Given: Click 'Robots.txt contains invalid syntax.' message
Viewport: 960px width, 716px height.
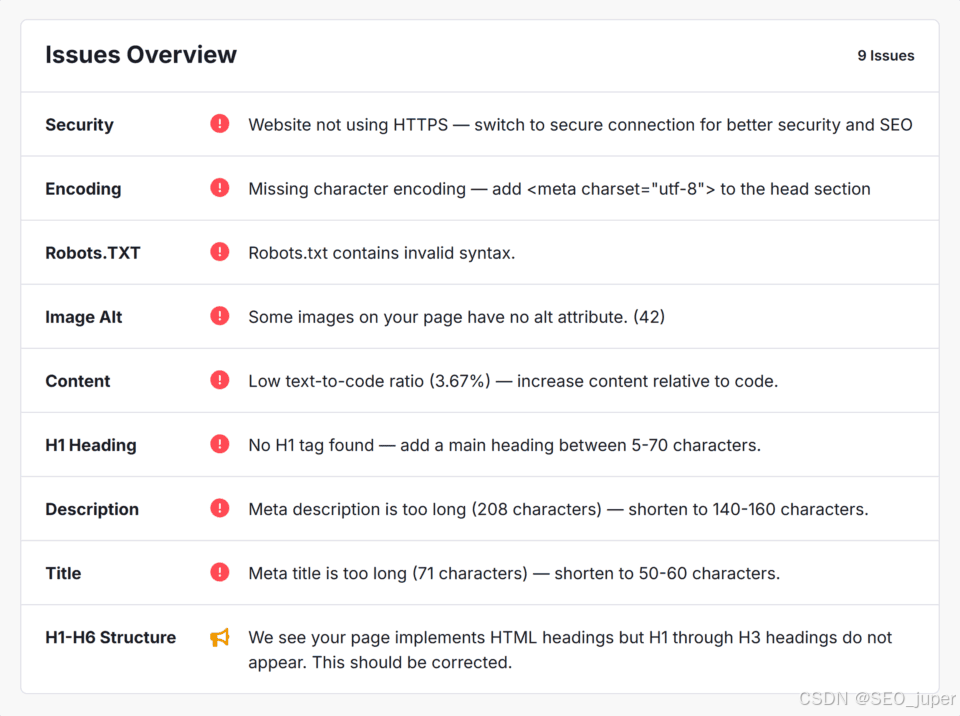Looking at the screenshot, I should (381, 253).
